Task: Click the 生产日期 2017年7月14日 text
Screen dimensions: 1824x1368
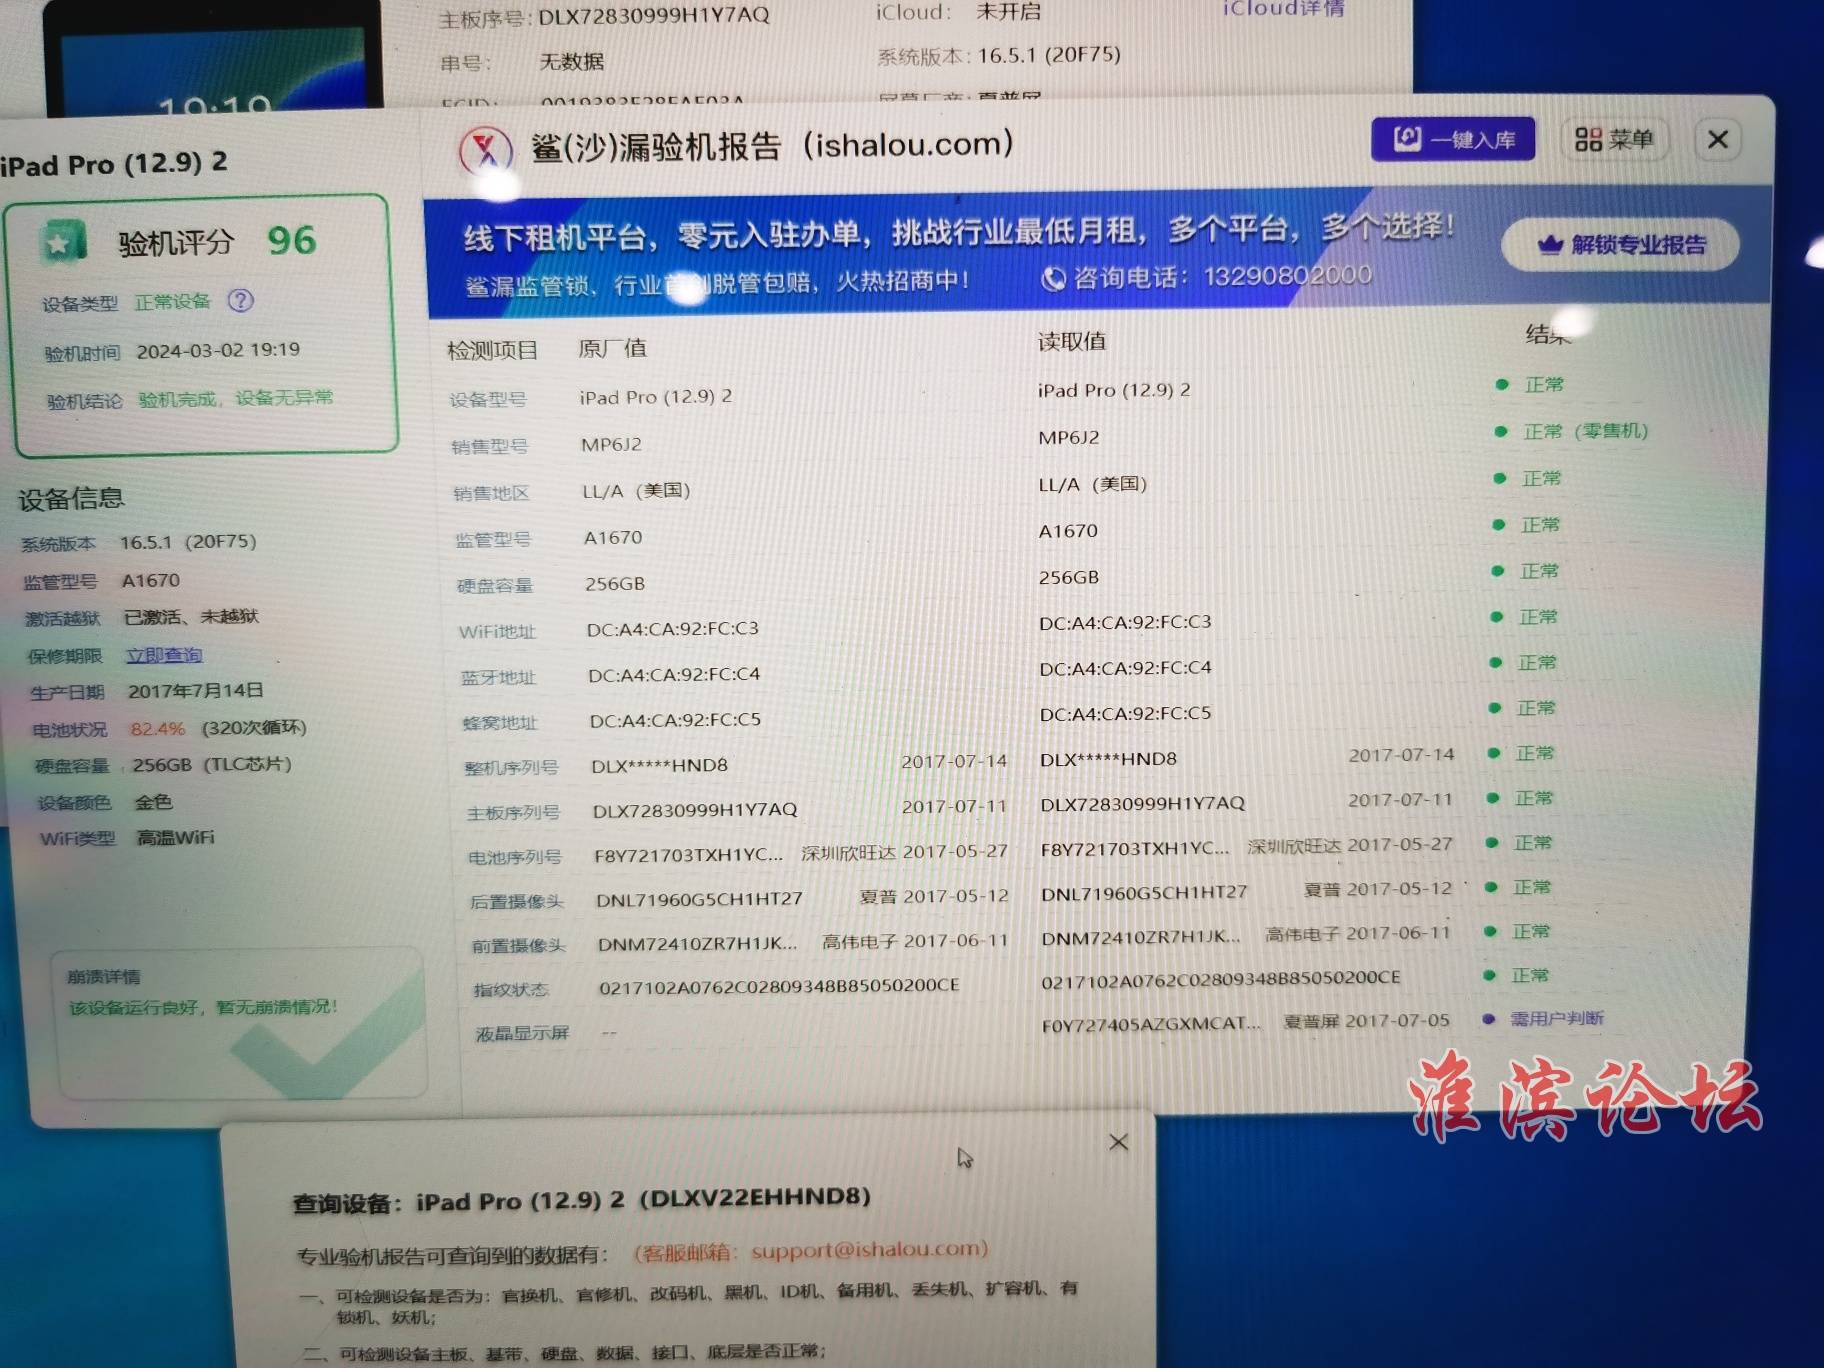Action: tap(195, 691)
